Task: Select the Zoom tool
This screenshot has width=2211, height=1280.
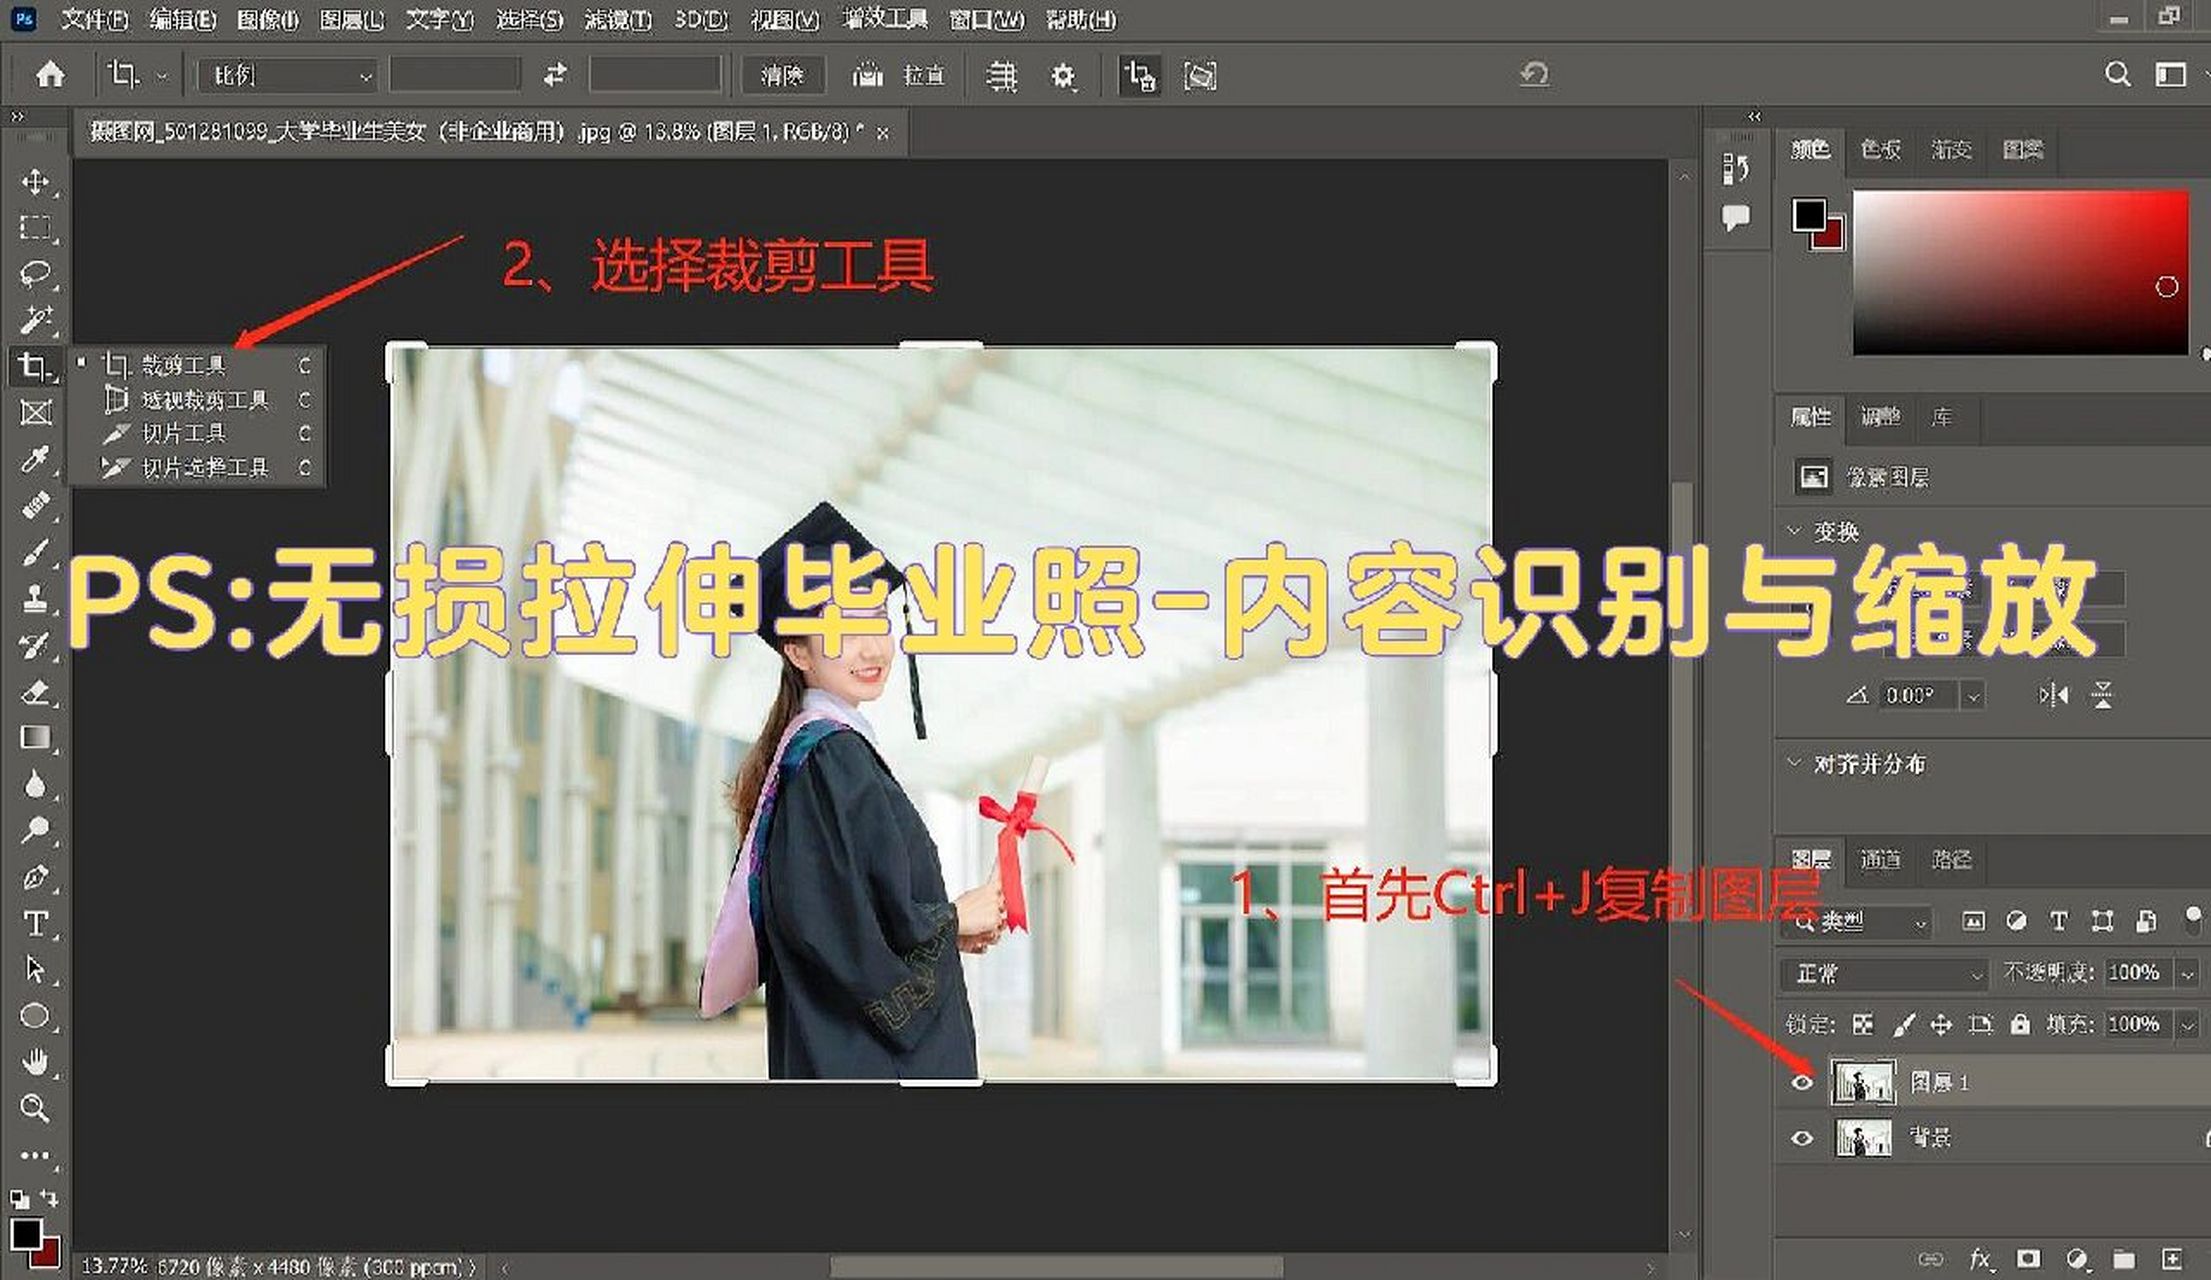Action: [35, 1108]
